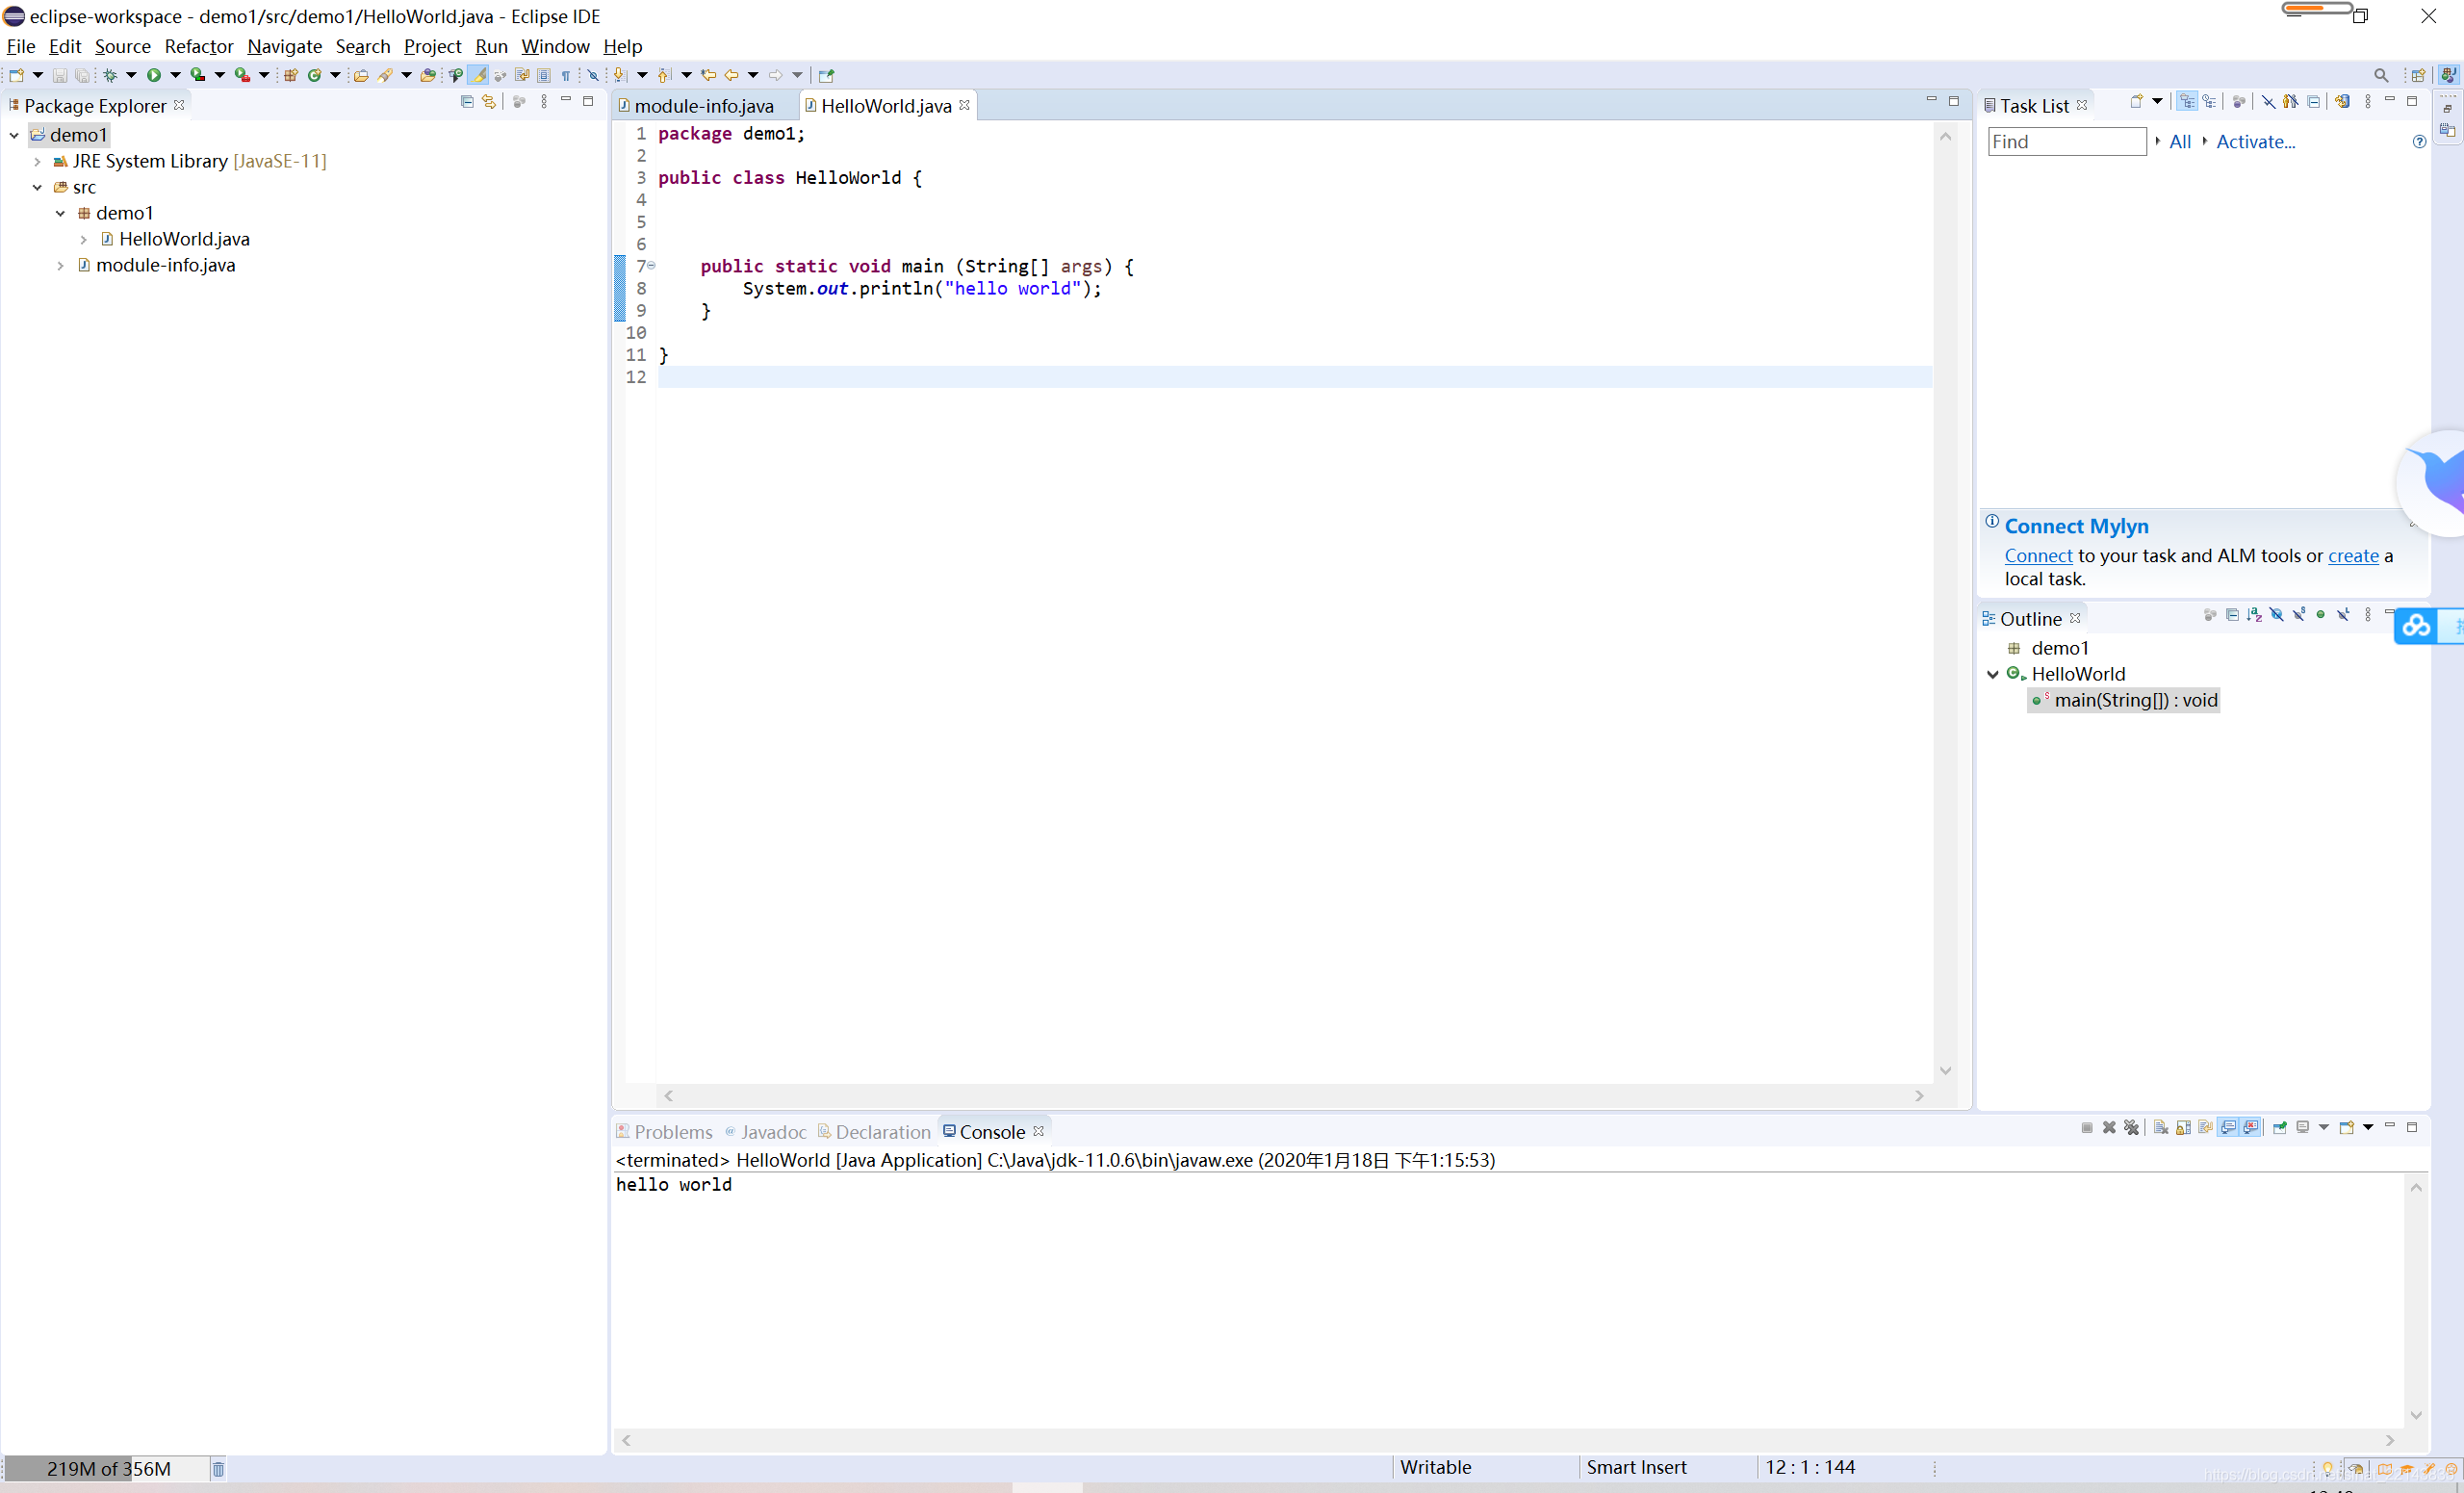The width and height of the screenshot is (2464, 1493).
Task: Open the Run button dropdown arrow
Action: click(175, 75)
